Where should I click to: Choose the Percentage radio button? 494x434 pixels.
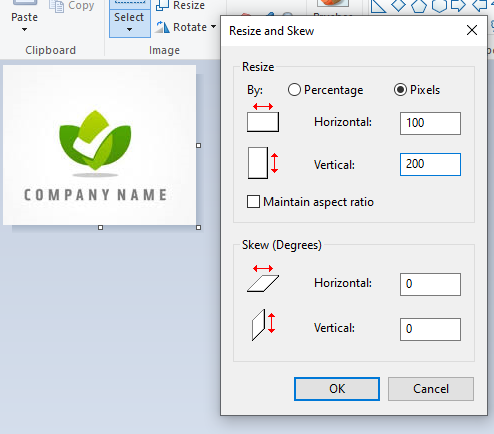[x=294, y=90]
